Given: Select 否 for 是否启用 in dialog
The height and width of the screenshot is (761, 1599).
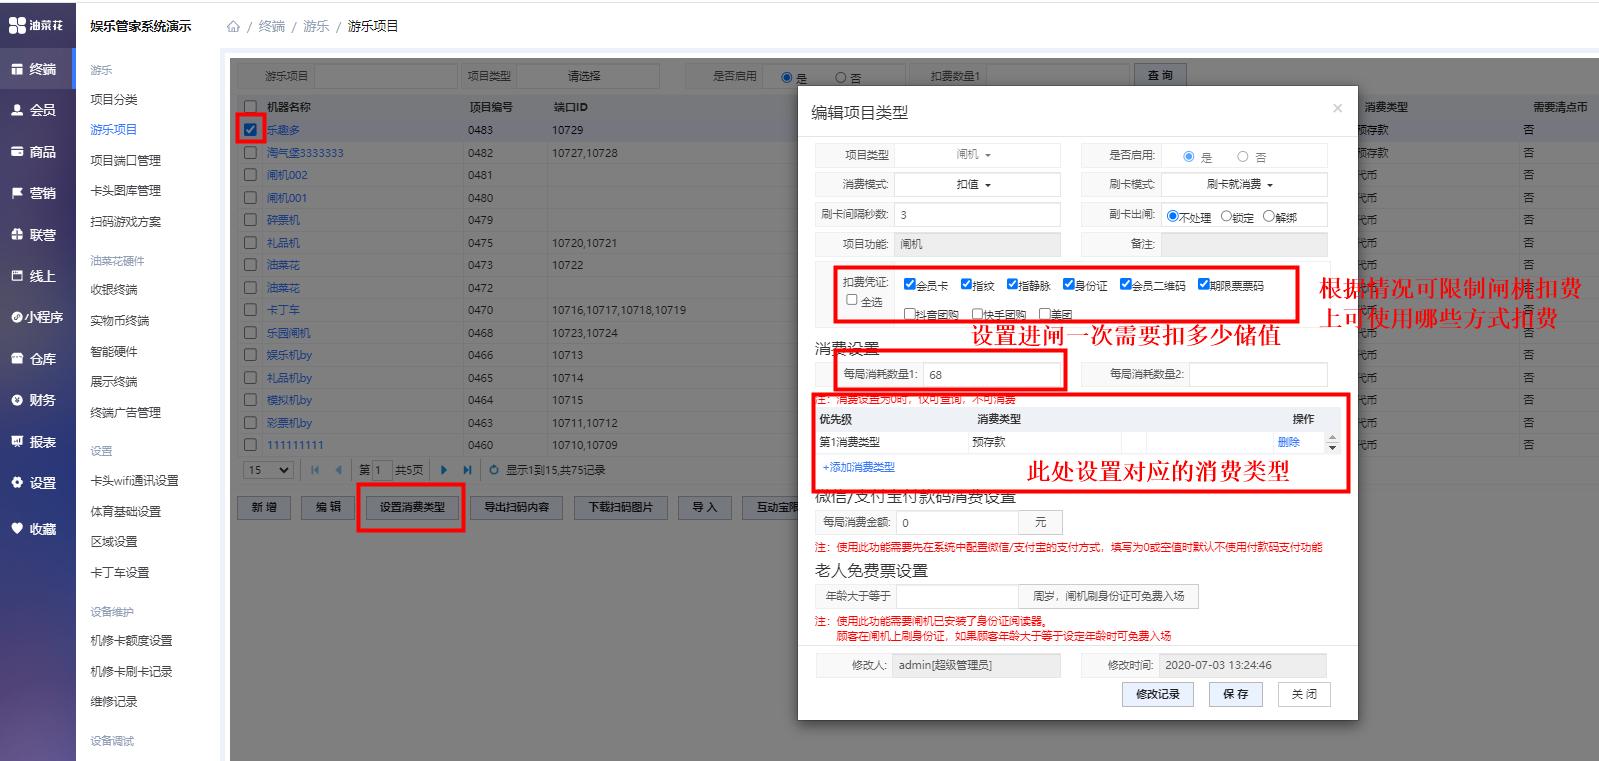Looking at the screenshot, I should [x=1242, y=157].
